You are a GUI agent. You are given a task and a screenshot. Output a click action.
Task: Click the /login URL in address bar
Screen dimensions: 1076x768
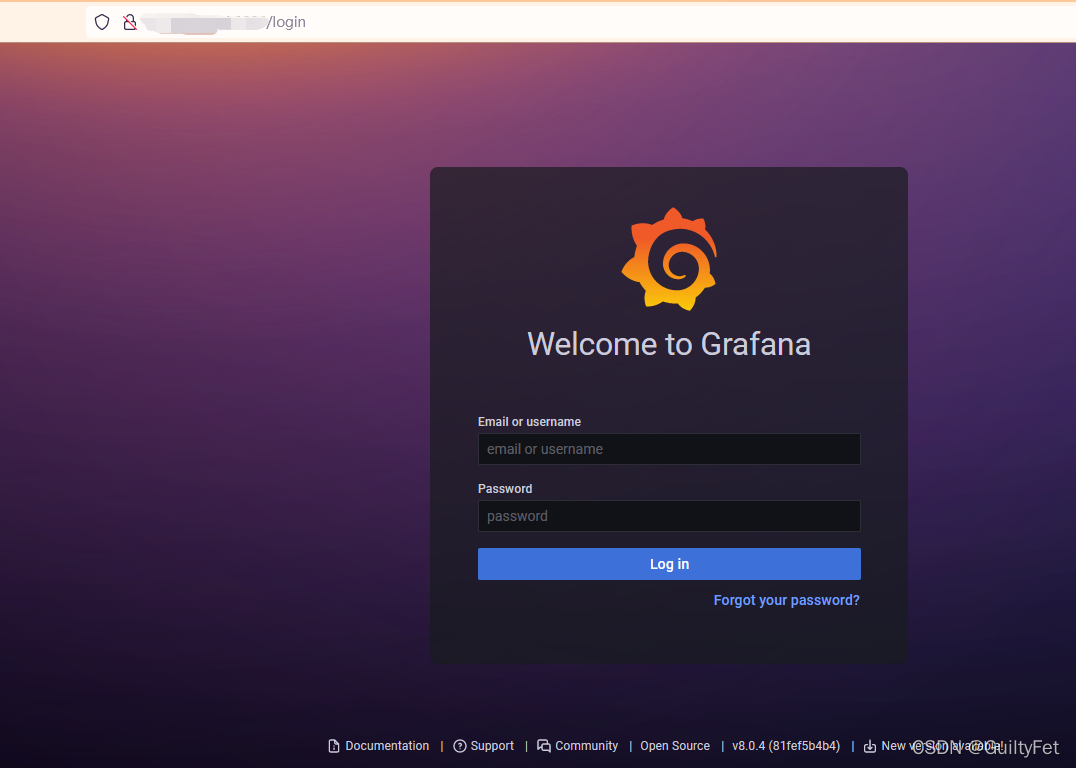click(x=286, y=22)
